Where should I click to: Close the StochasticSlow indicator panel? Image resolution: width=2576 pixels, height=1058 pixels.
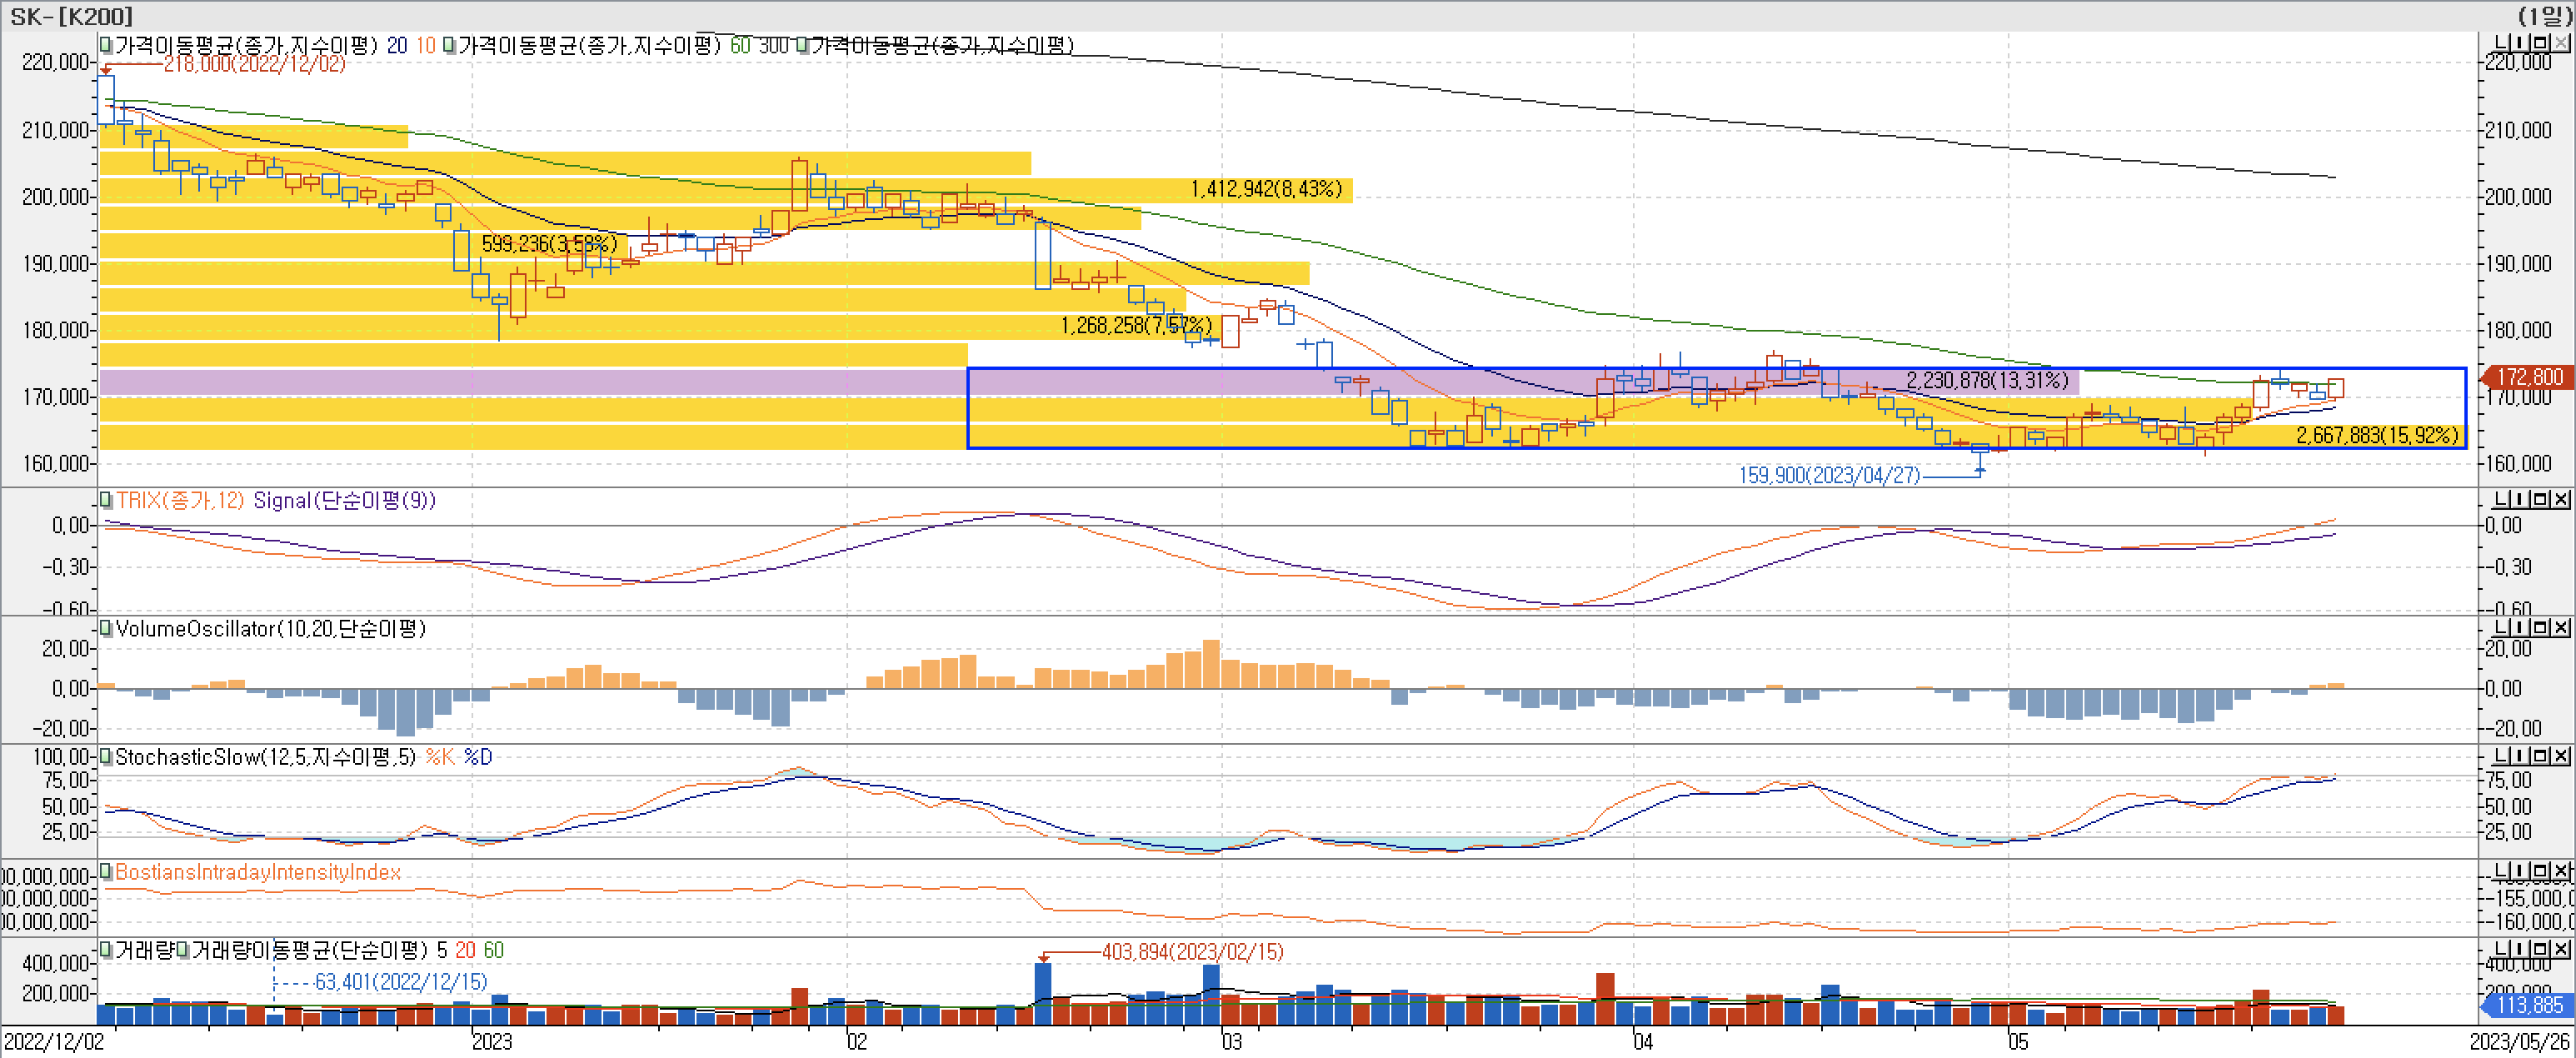2560,755
